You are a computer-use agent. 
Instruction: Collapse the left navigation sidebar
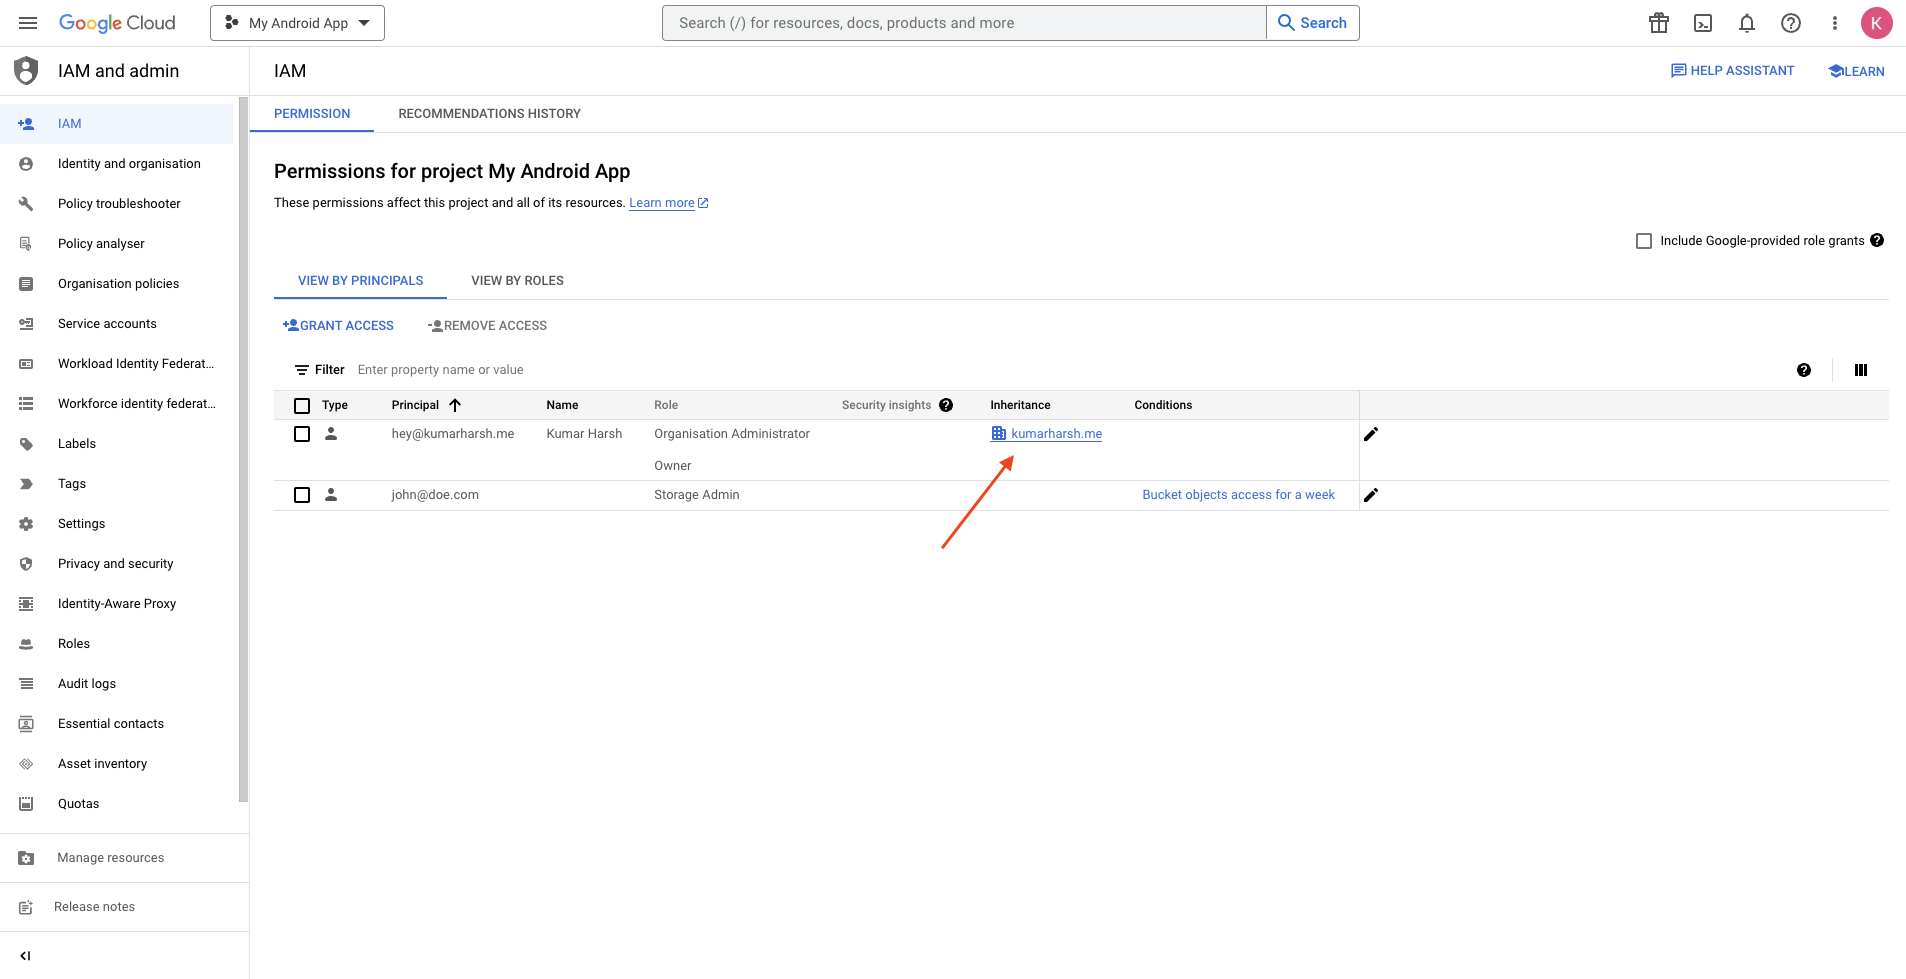point(26,956)
